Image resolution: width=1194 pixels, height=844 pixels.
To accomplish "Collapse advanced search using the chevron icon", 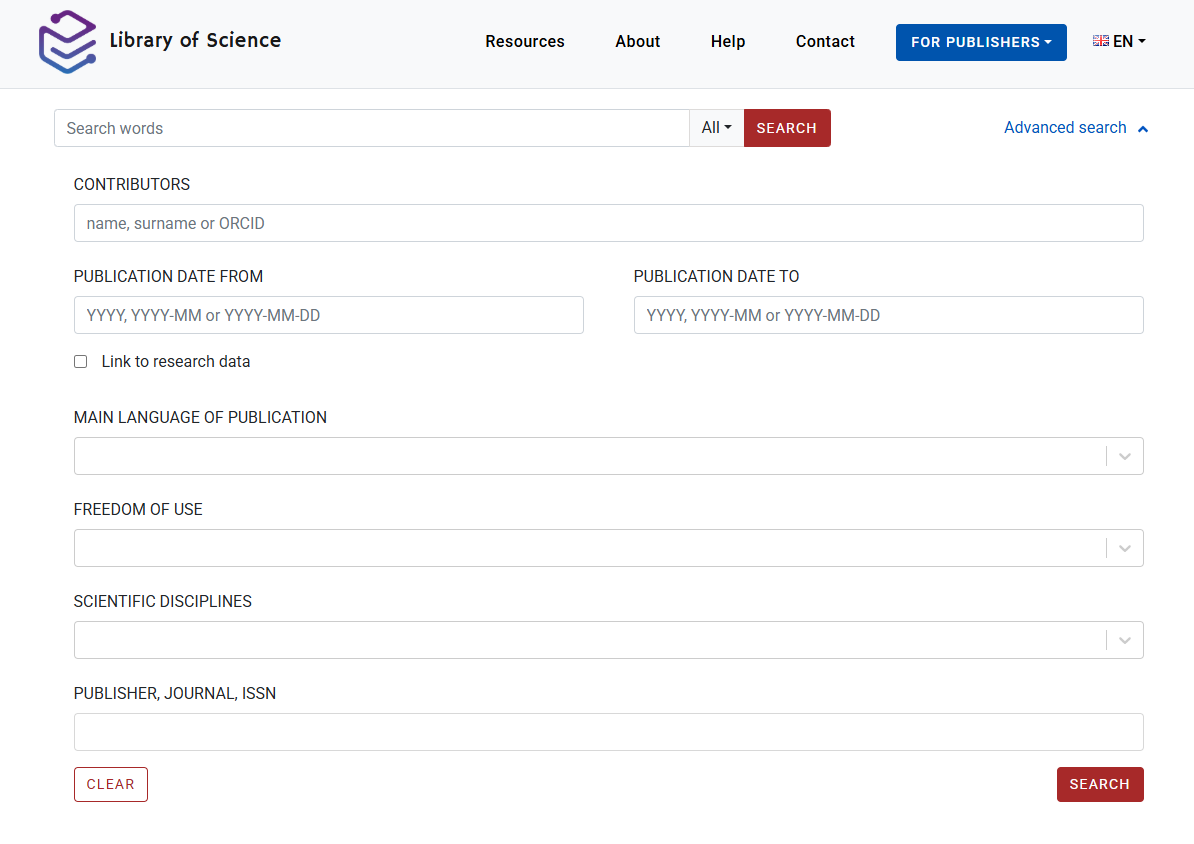I will pos(1143,129).
